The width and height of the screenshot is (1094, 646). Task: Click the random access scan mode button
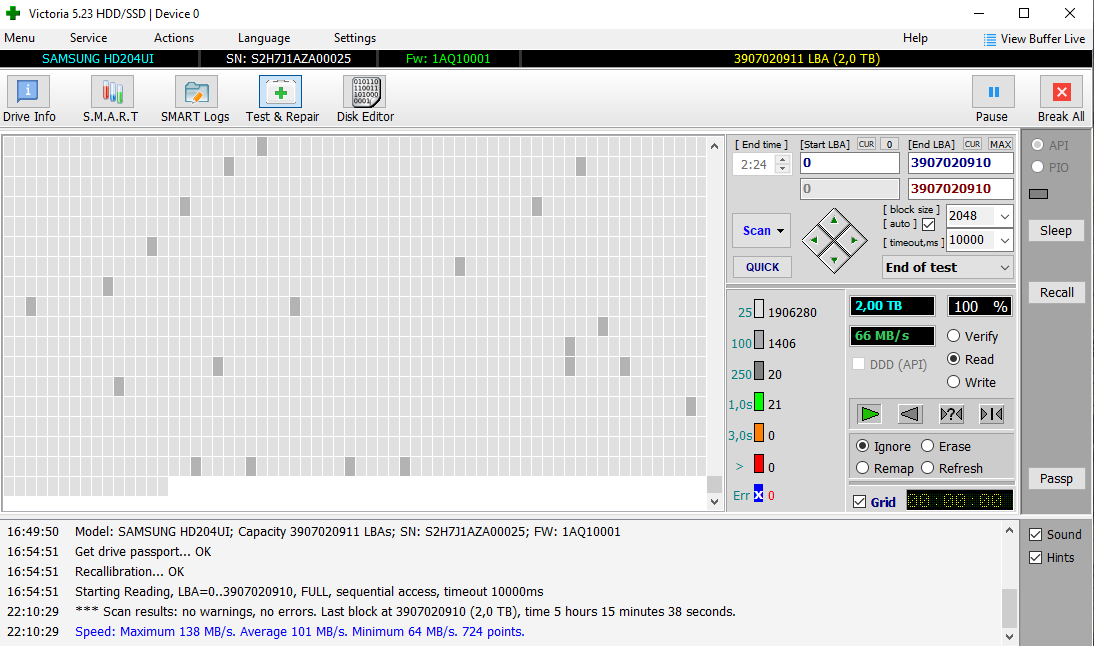pos(951,414)
